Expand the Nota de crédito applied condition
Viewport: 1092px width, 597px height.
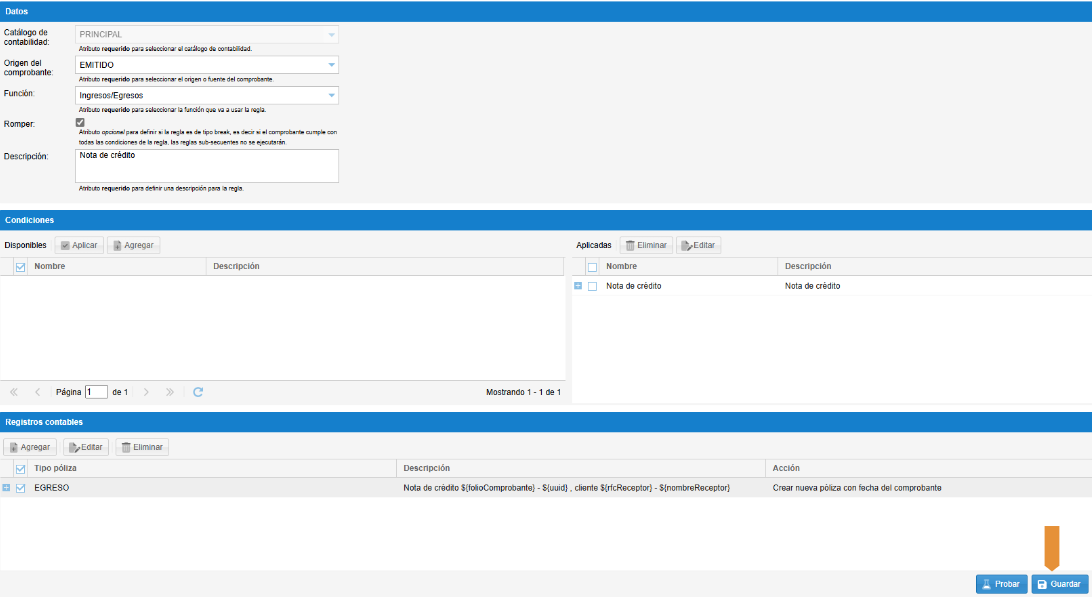point(578,286)
